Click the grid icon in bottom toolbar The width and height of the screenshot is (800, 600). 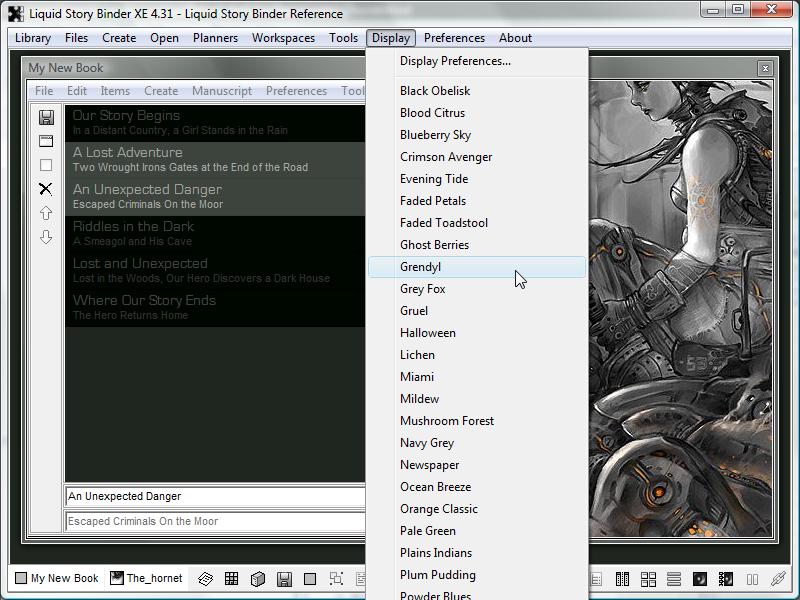pyautogui.click(x=231, y=578)
